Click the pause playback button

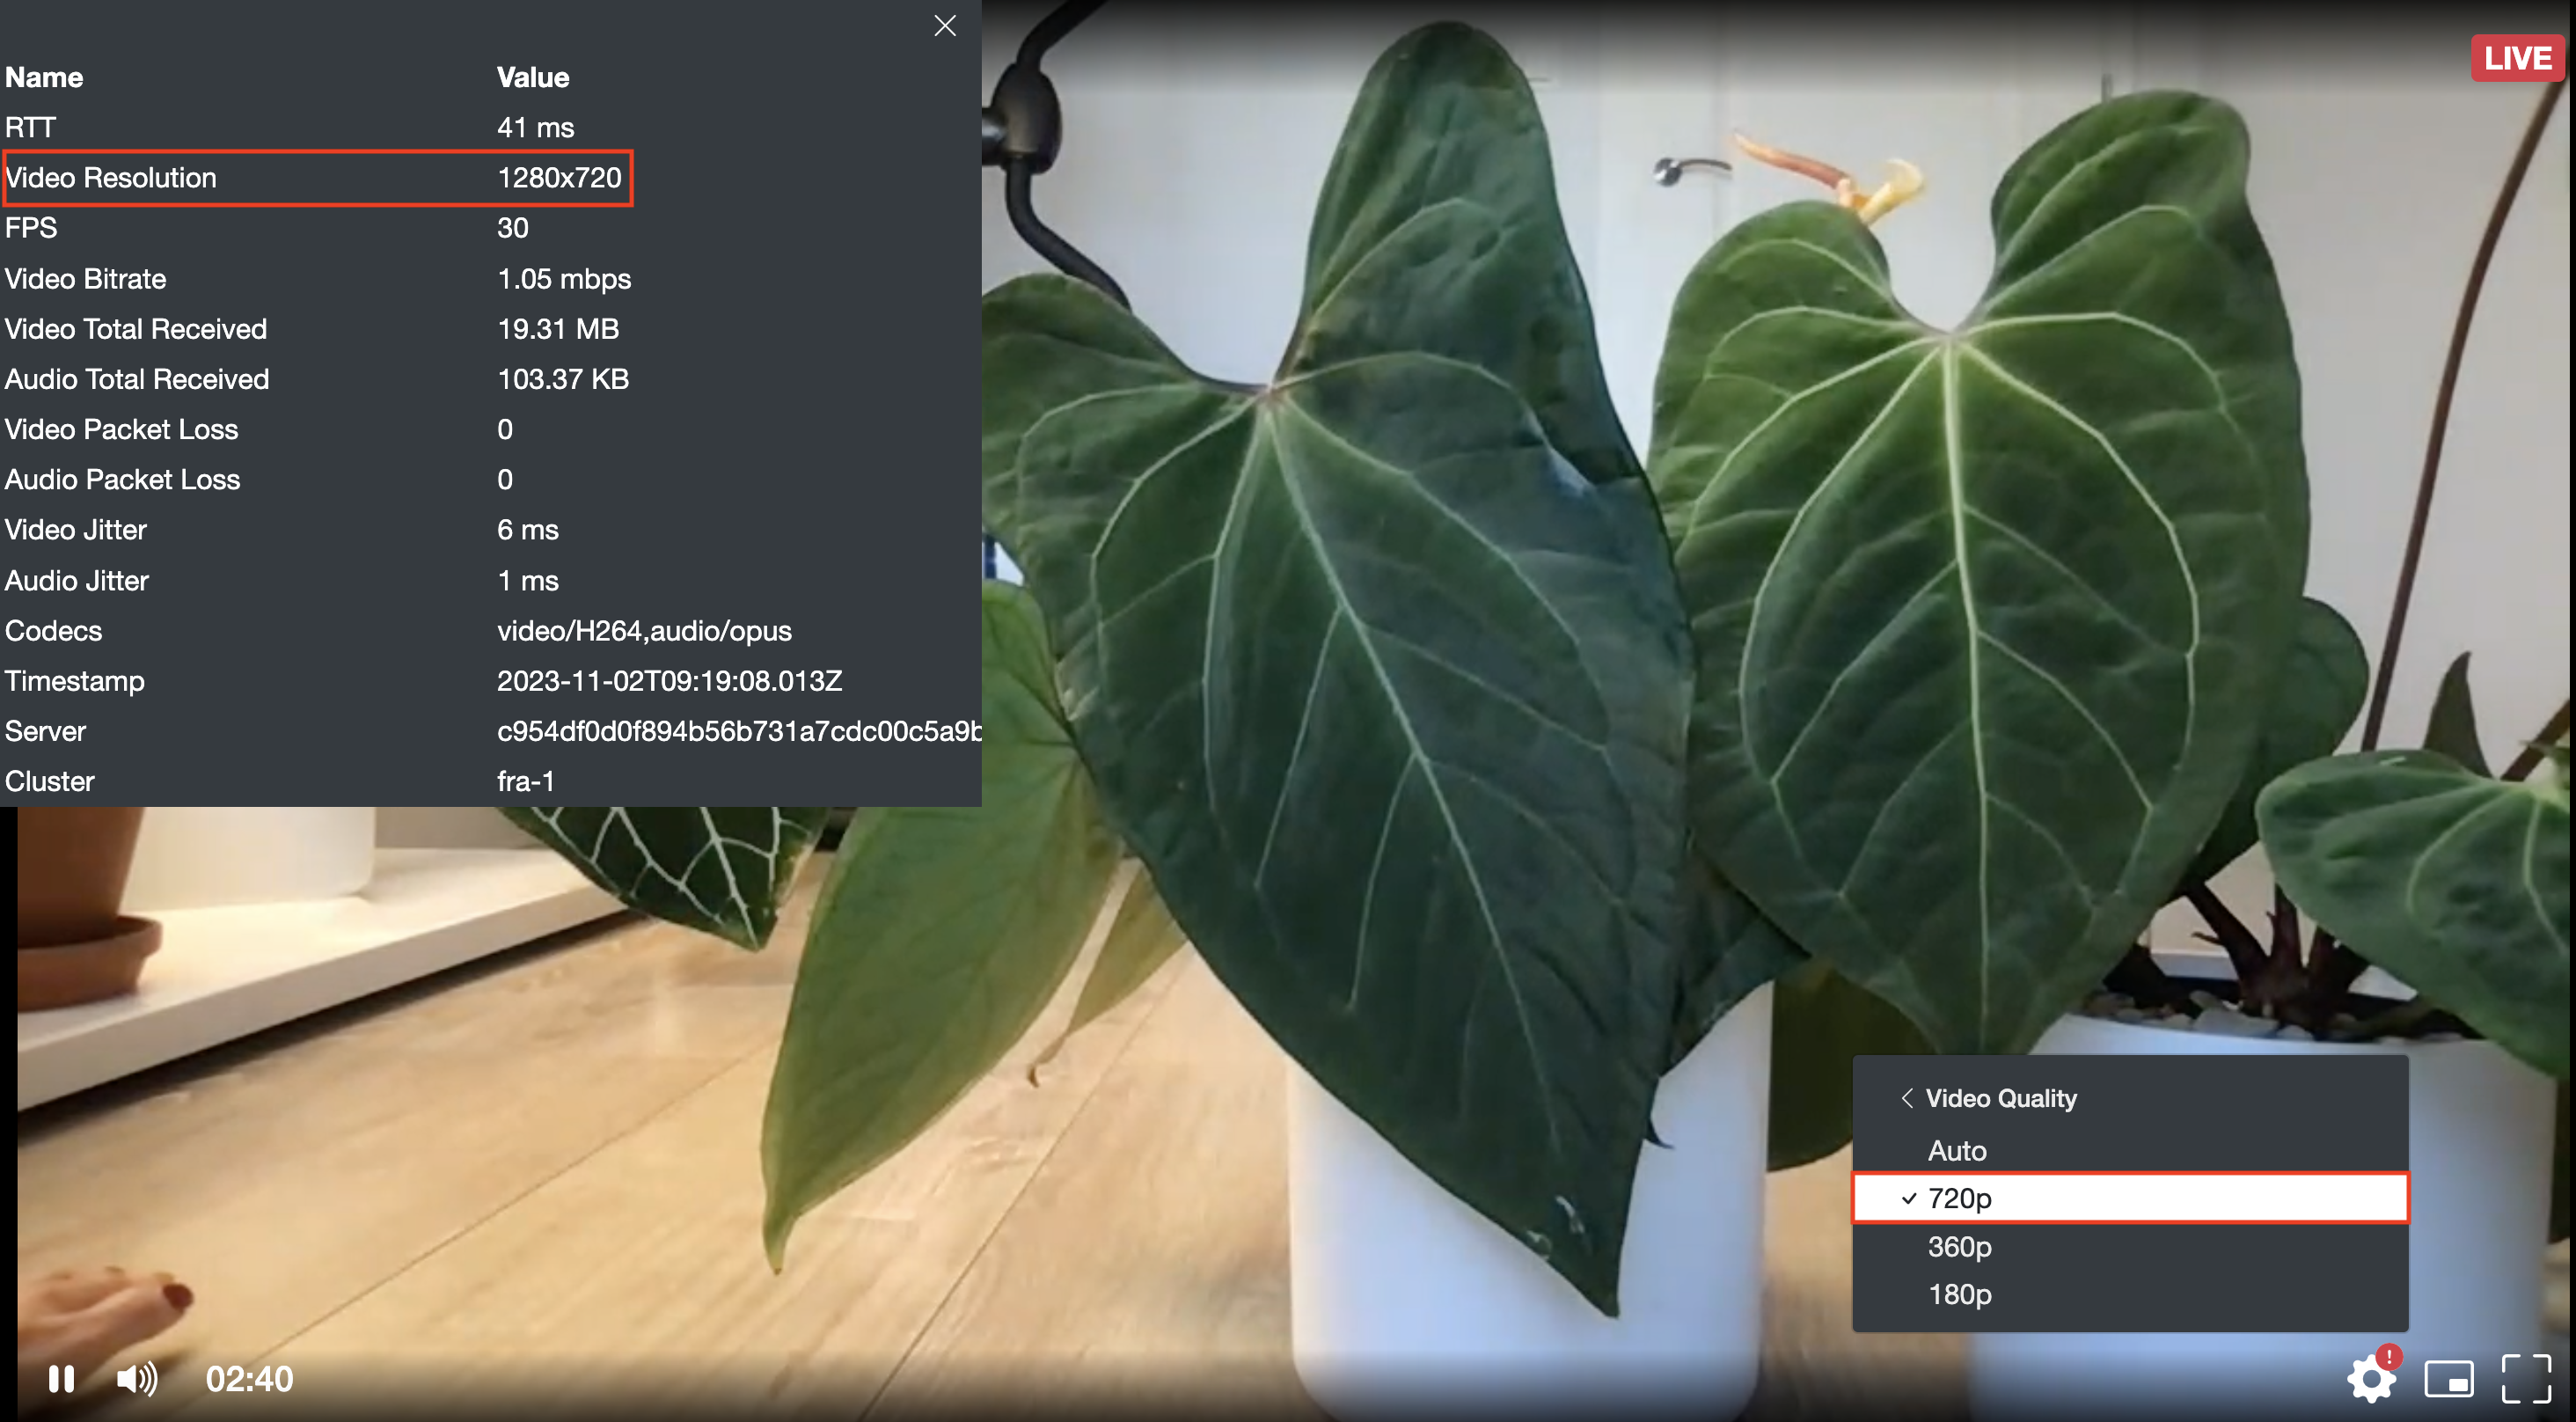(62, 1380)
